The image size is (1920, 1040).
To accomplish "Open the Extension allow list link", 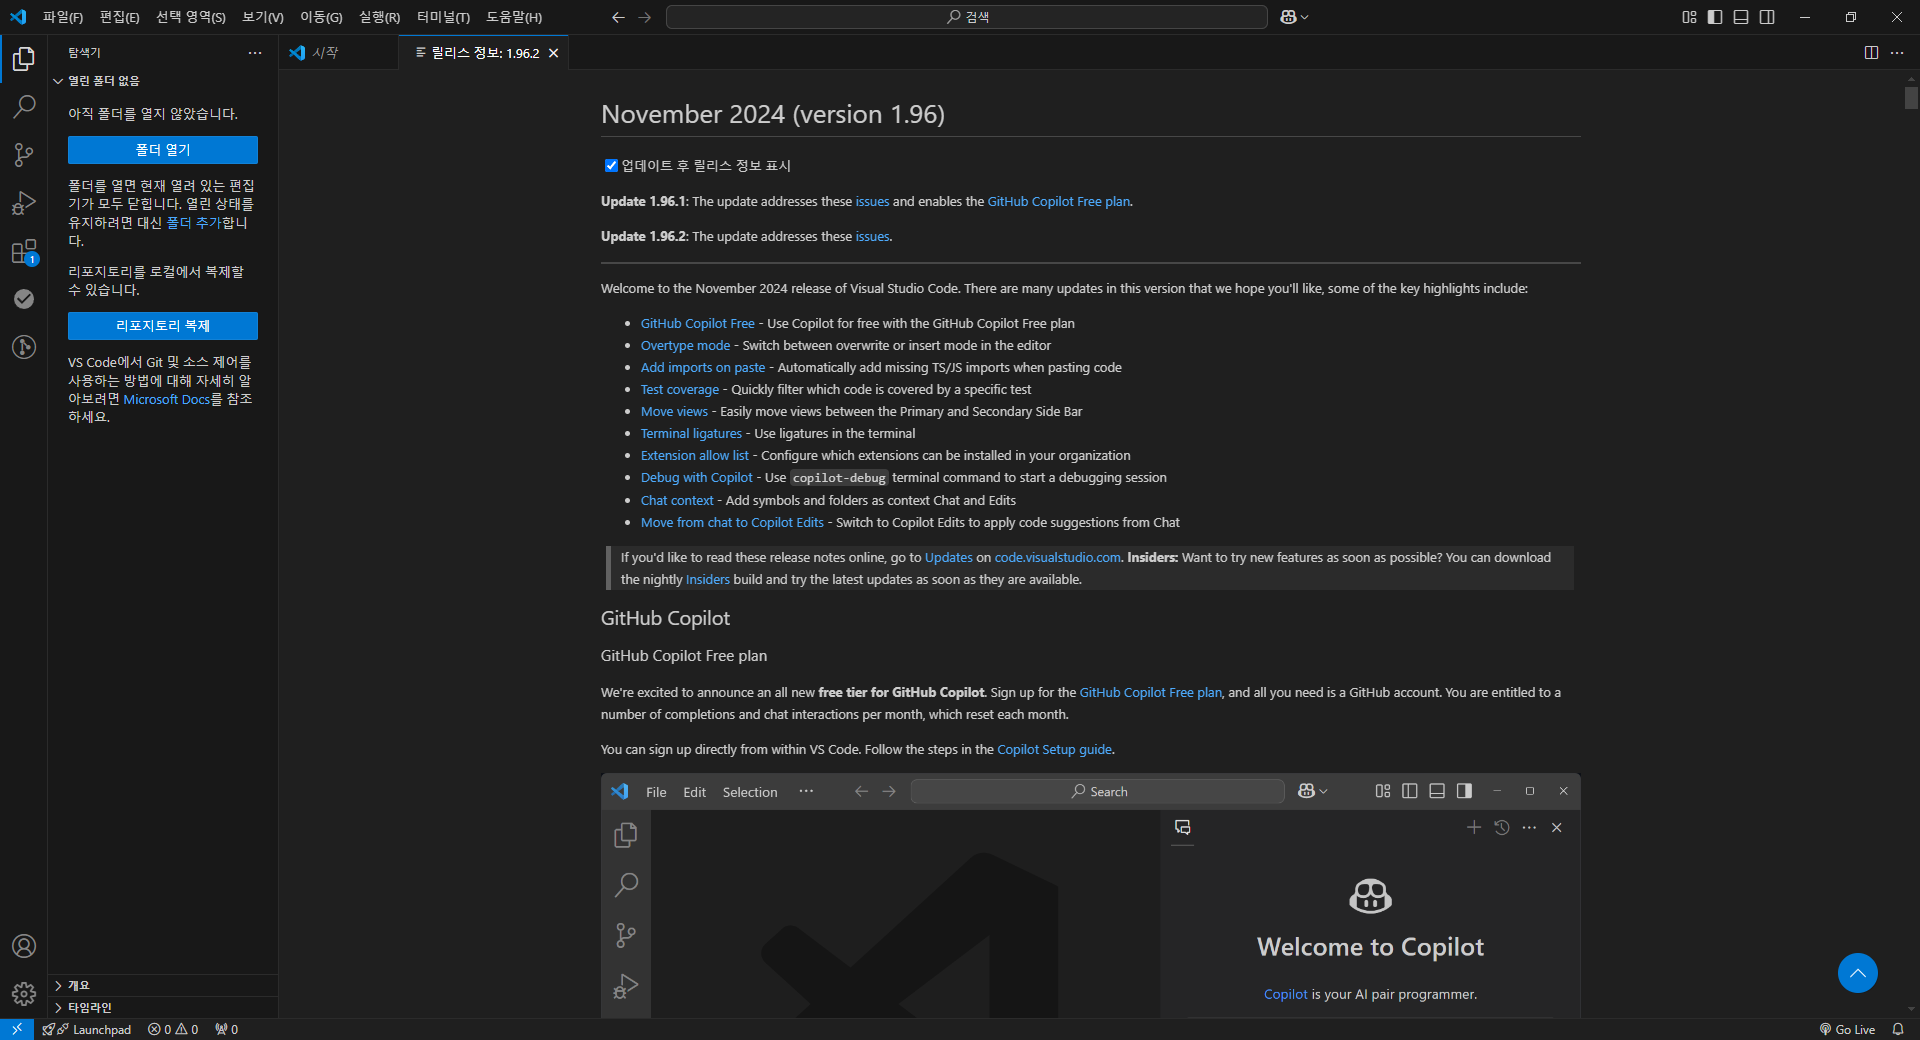I will 695,456.
